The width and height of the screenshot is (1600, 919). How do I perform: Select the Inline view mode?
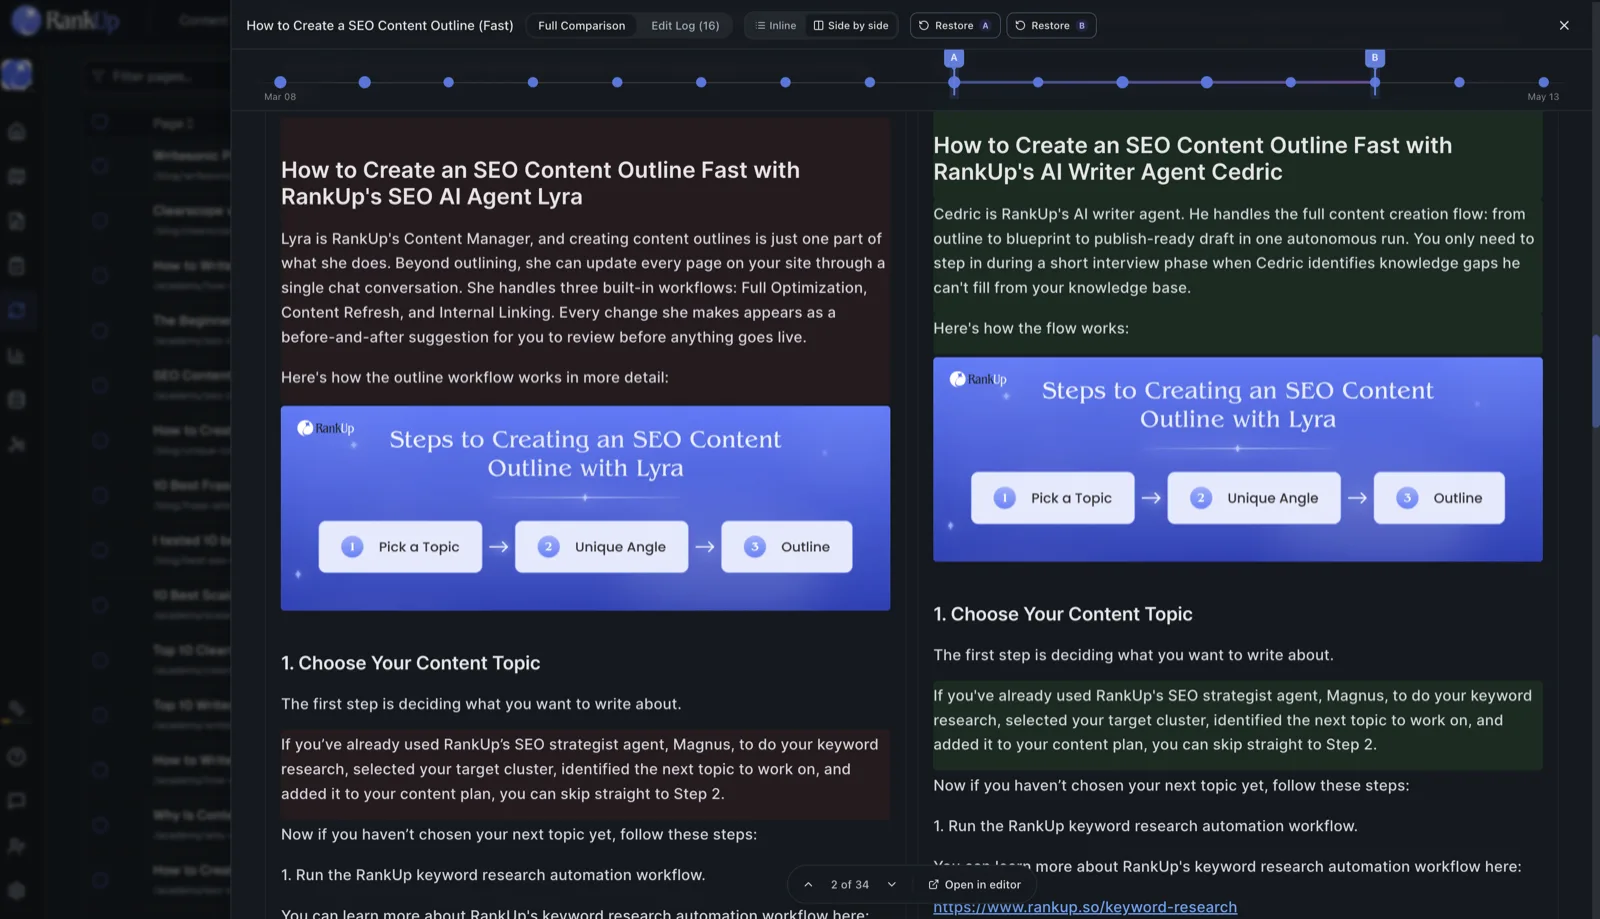(776, 25)
